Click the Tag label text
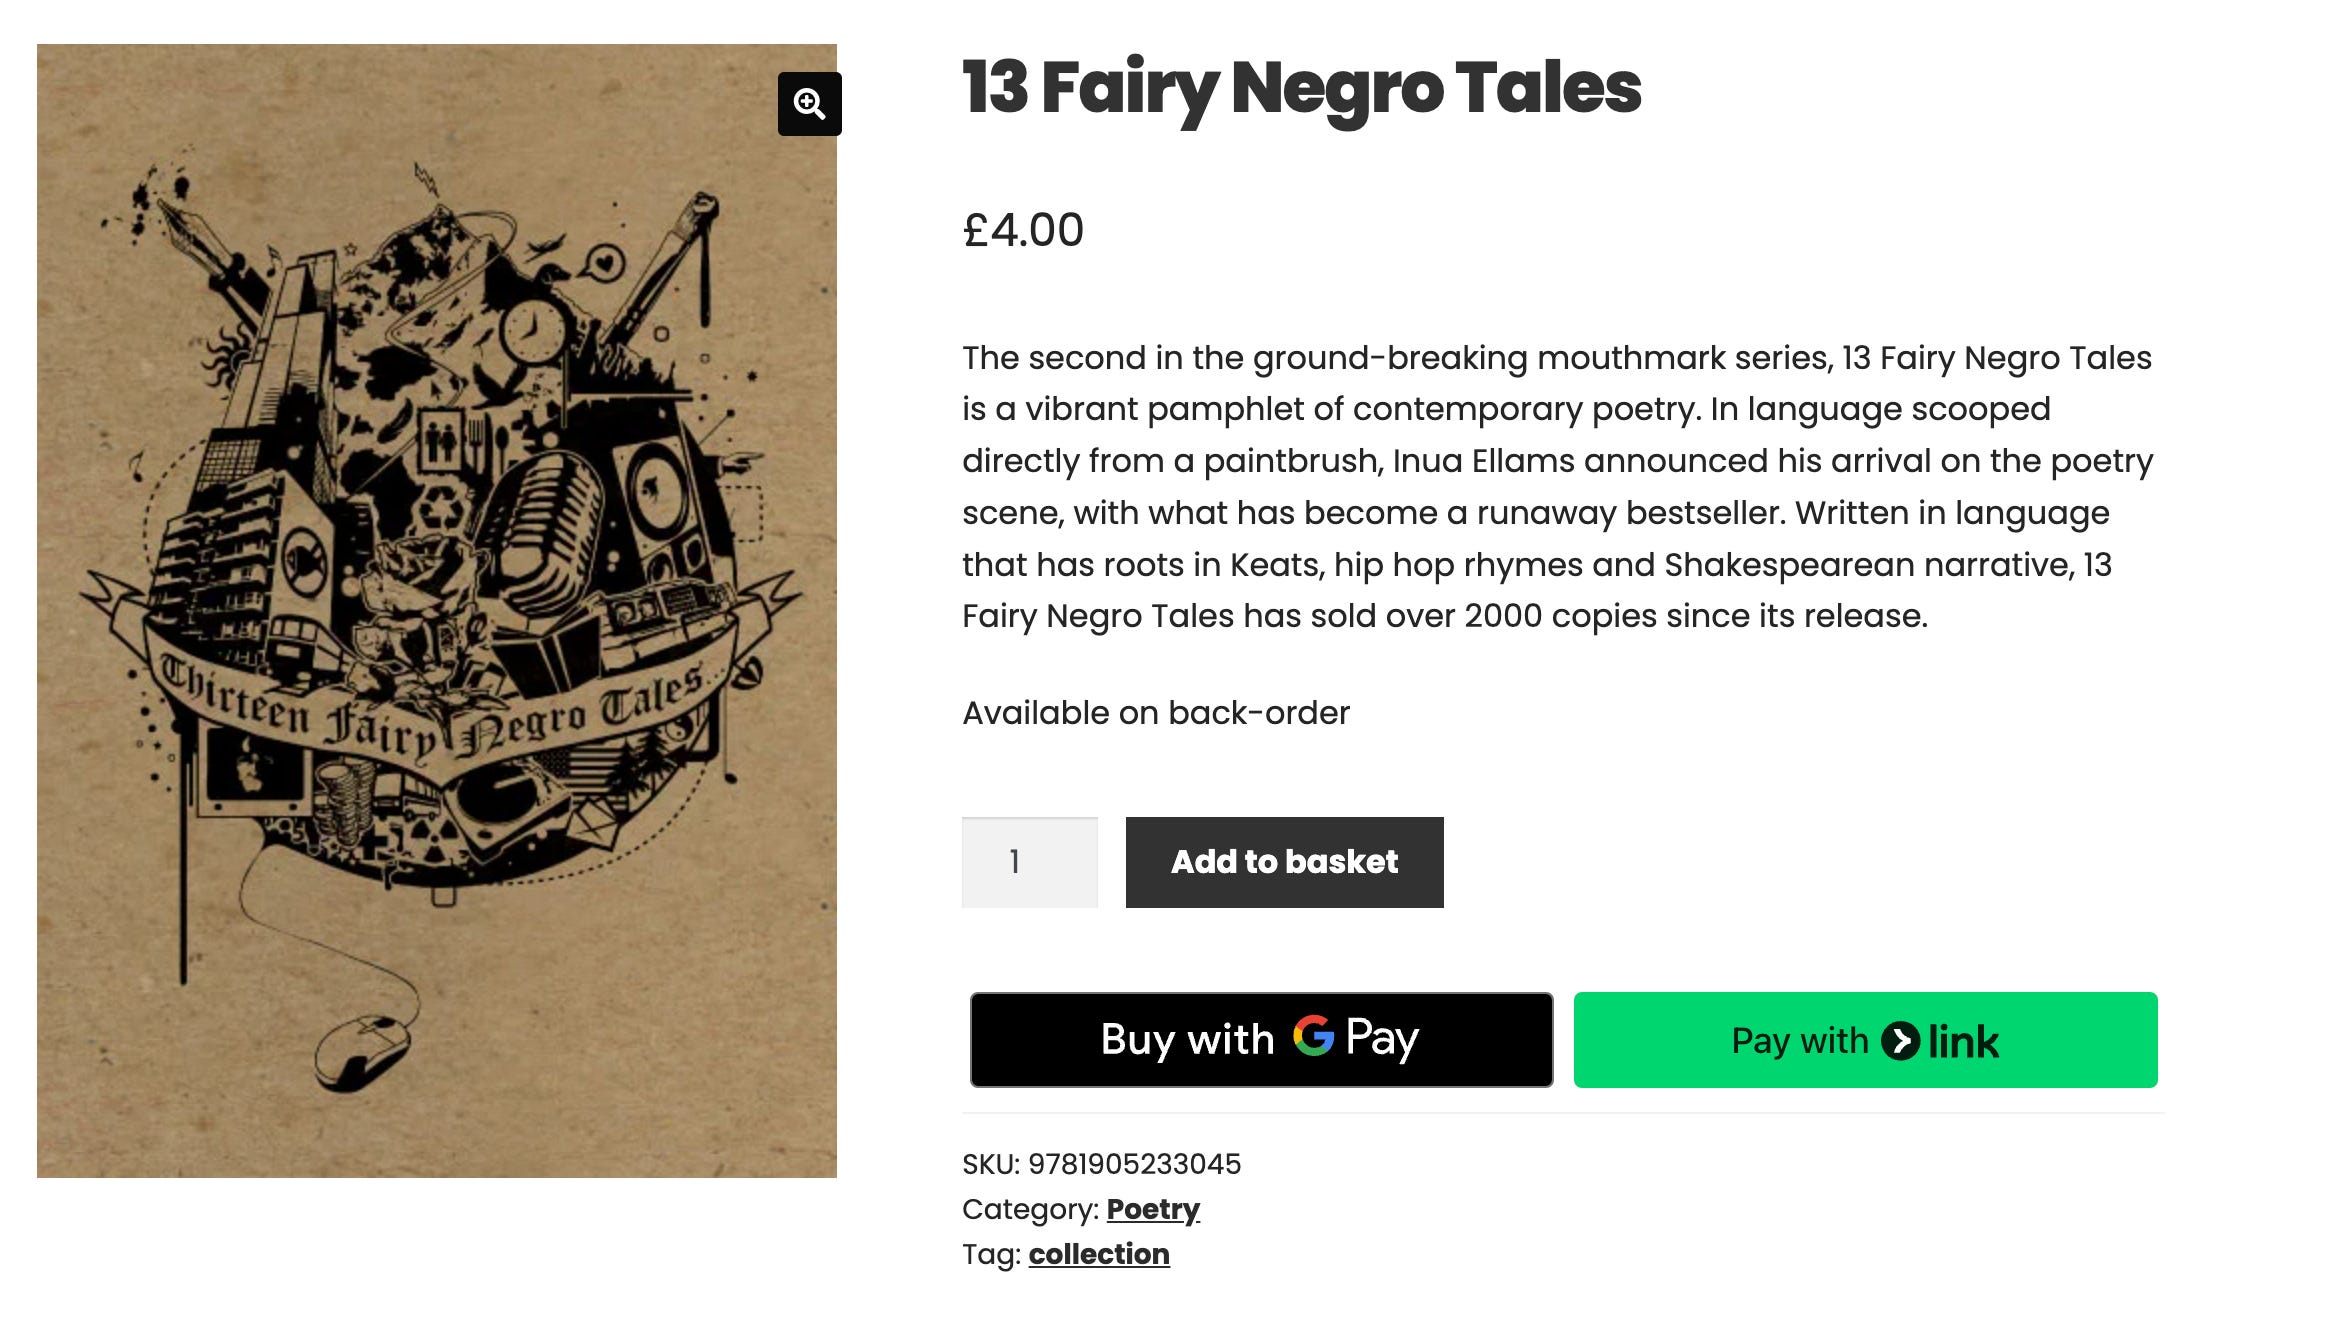The width and height of the screenshot is (2350, 1326). coord(991,1254)
